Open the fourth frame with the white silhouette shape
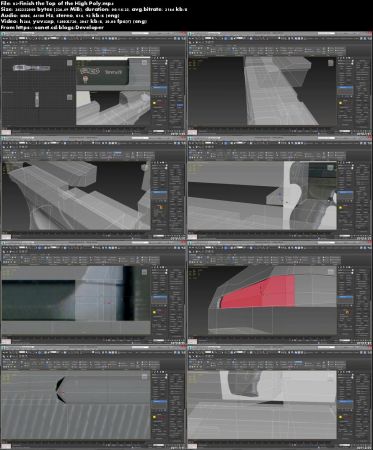 click(279, 188)
